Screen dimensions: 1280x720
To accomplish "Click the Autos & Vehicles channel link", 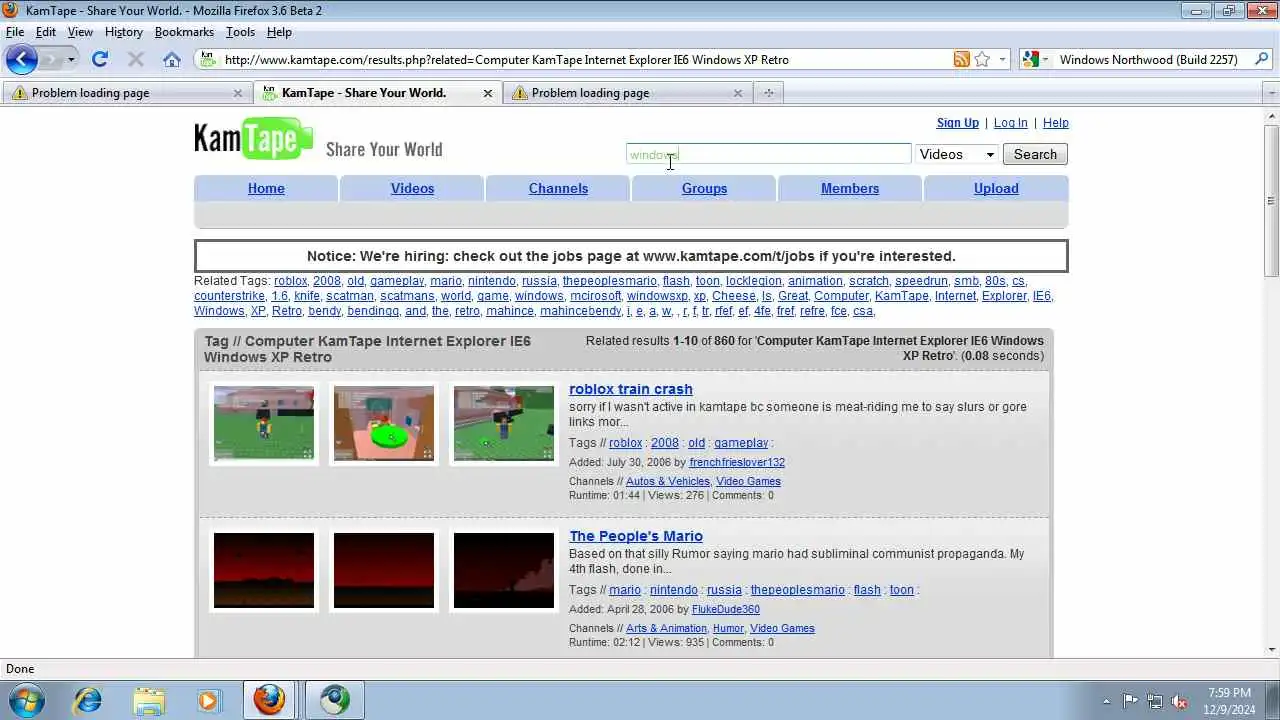I will (x=668, y=482).
